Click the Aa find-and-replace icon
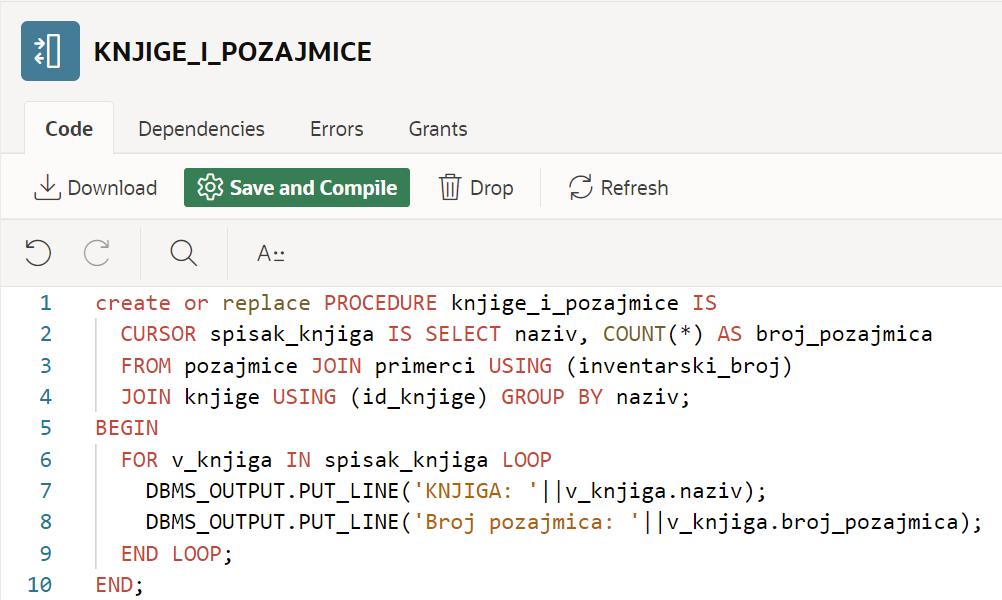This screenshot has height=600, width=1002. [270, 253]
